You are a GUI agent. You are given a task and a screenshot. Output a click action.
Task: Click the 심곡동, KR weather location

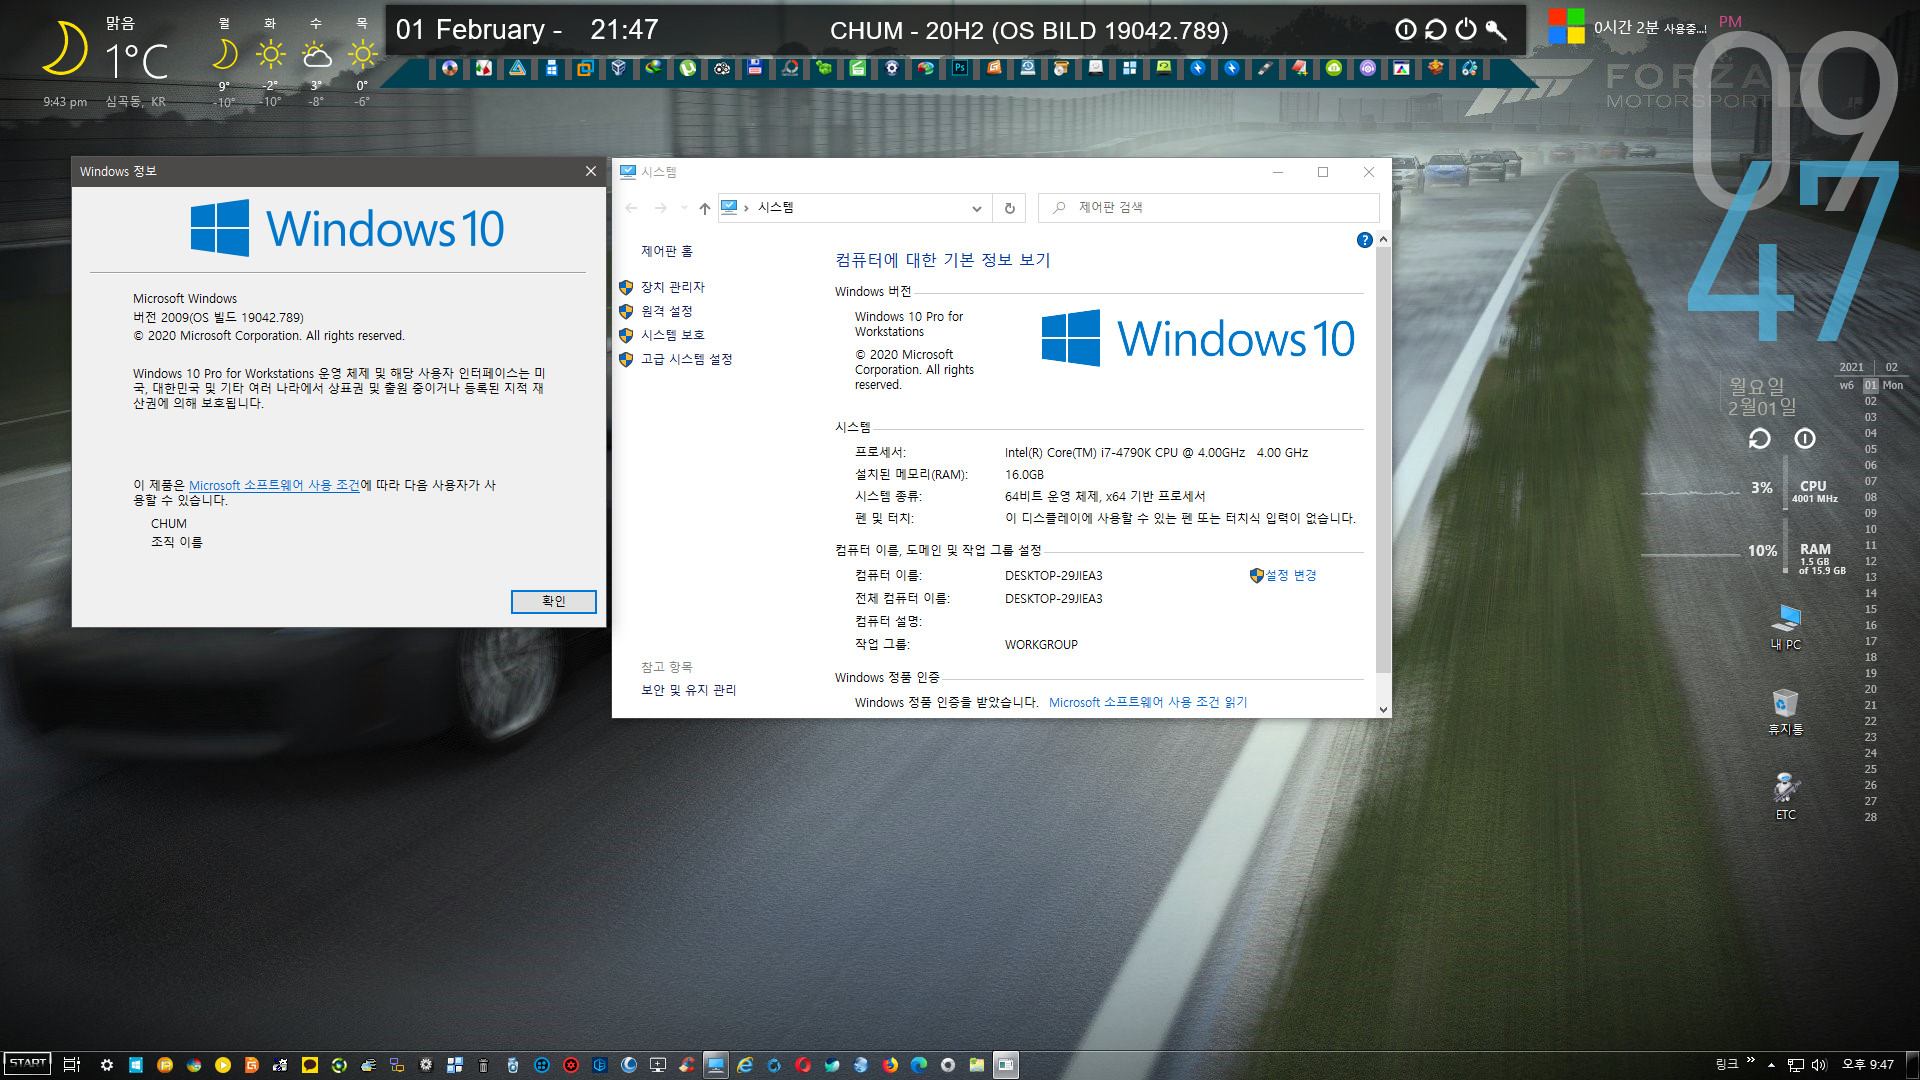click(x=136, y=102)
